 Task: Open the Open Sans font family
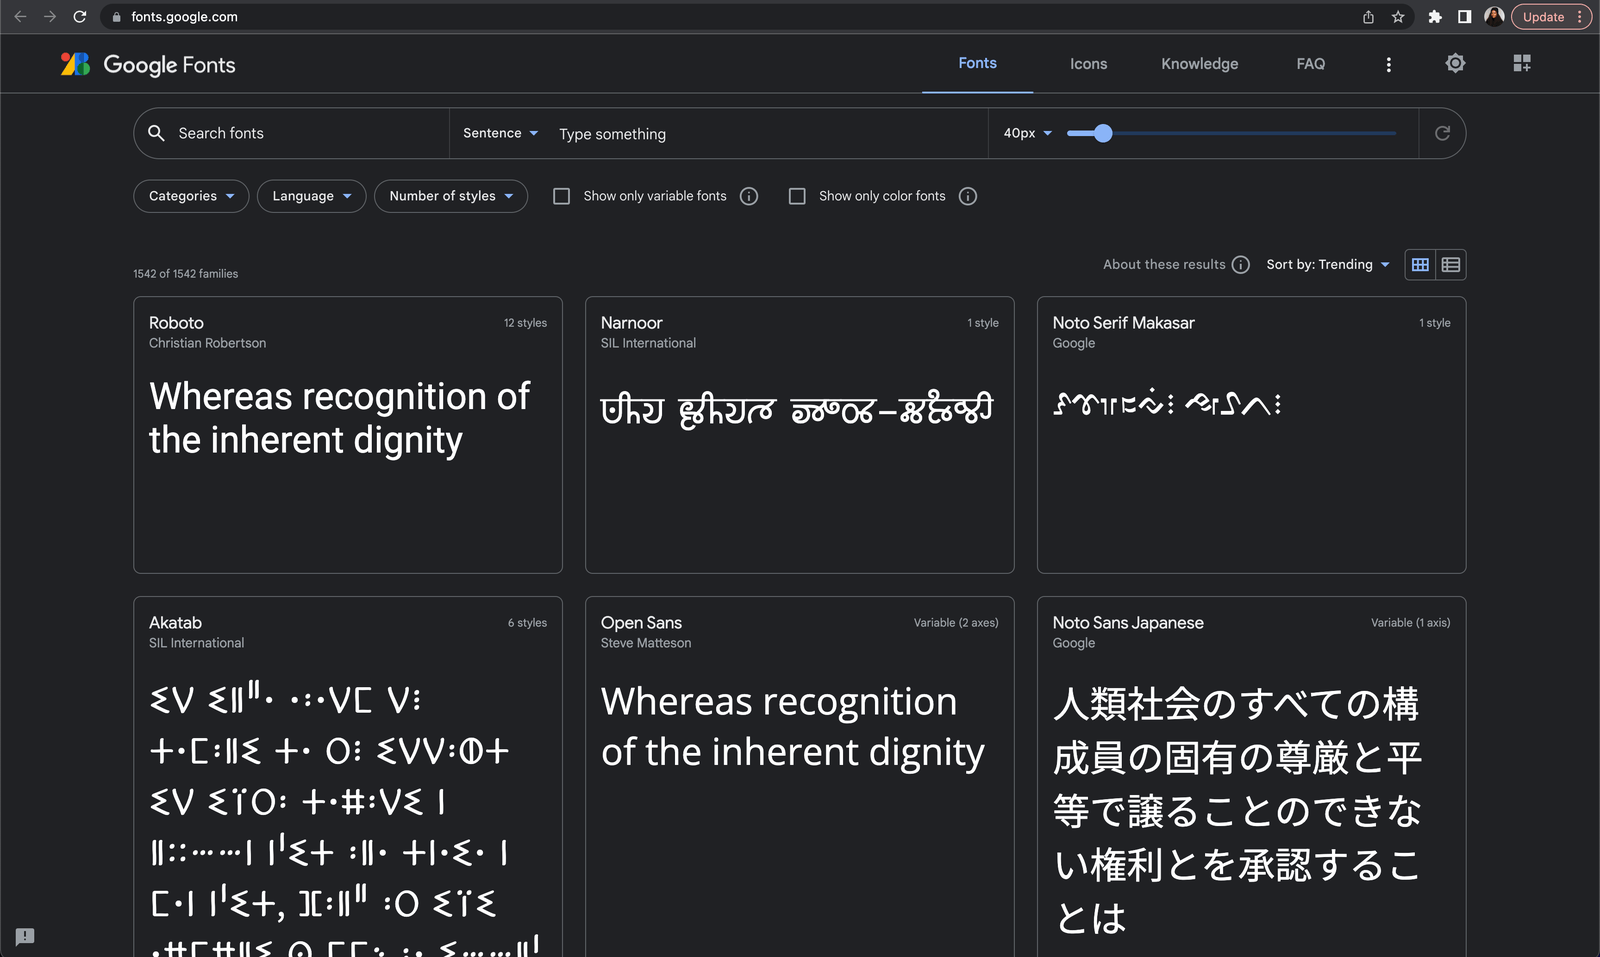click(800, 777)
